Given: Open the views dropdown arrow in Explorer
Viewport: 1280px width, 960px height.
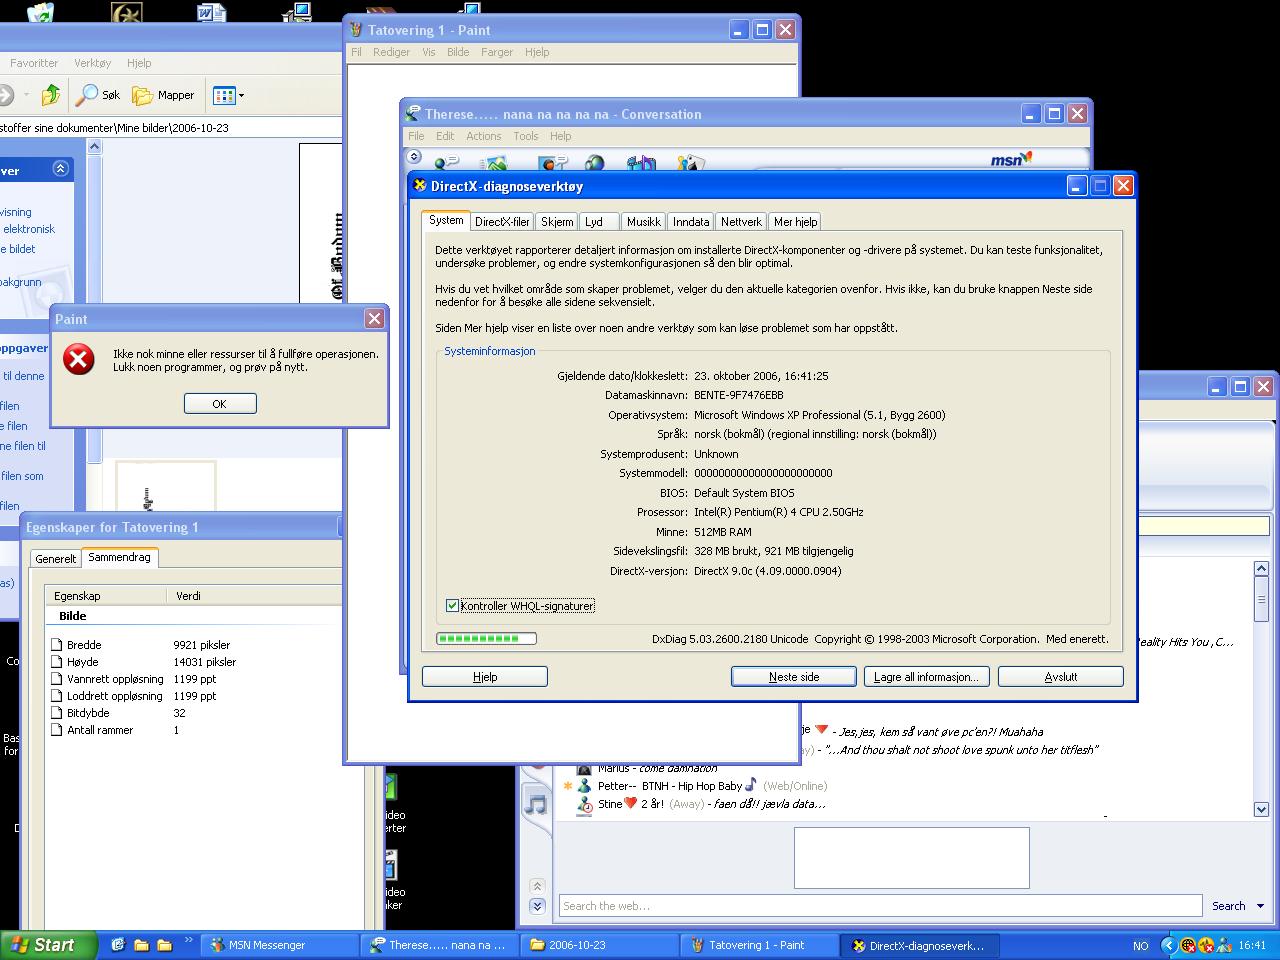Looking at the screenshot, I should coord(241,96).
